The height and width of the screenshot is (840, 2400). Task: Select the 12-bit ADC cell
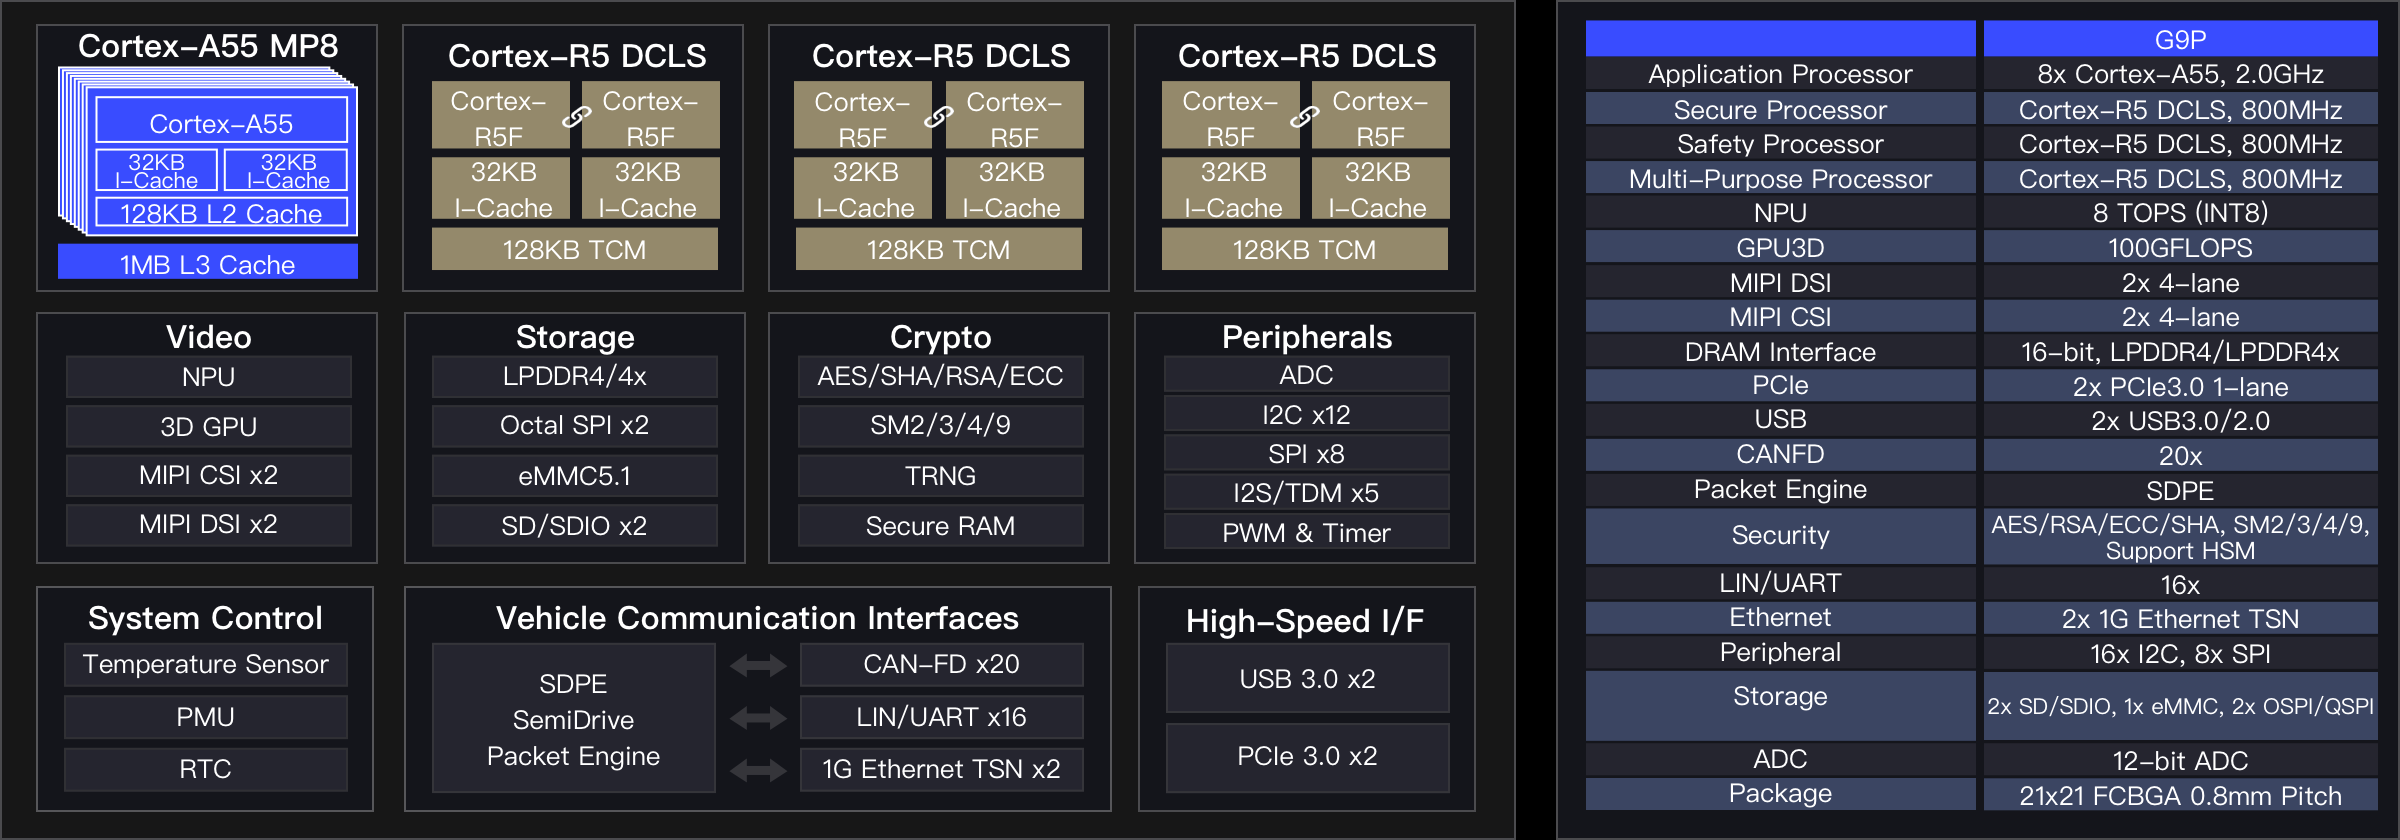(2180, 760)
